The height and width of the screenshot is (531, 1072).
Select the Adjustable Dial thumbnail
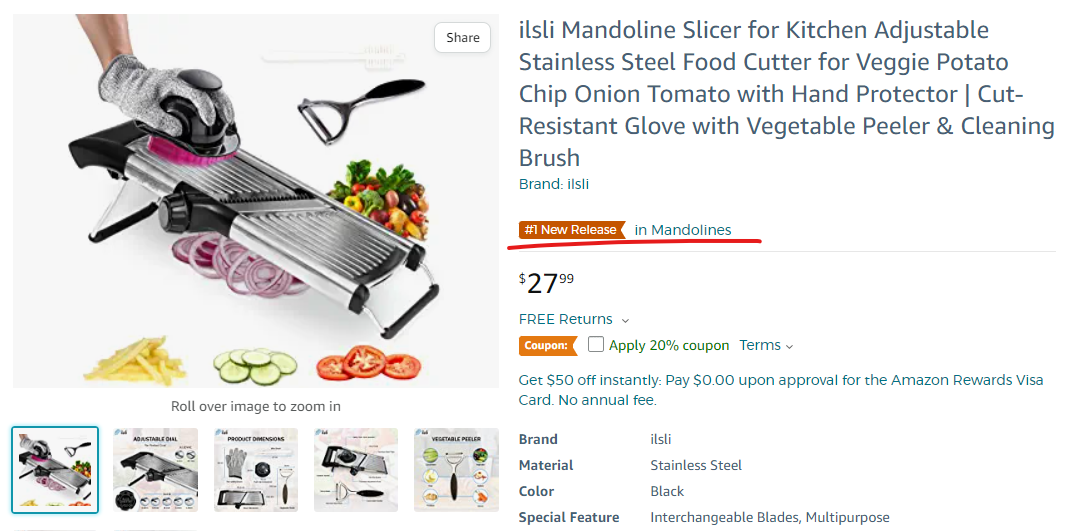click(x=155, y=470)
